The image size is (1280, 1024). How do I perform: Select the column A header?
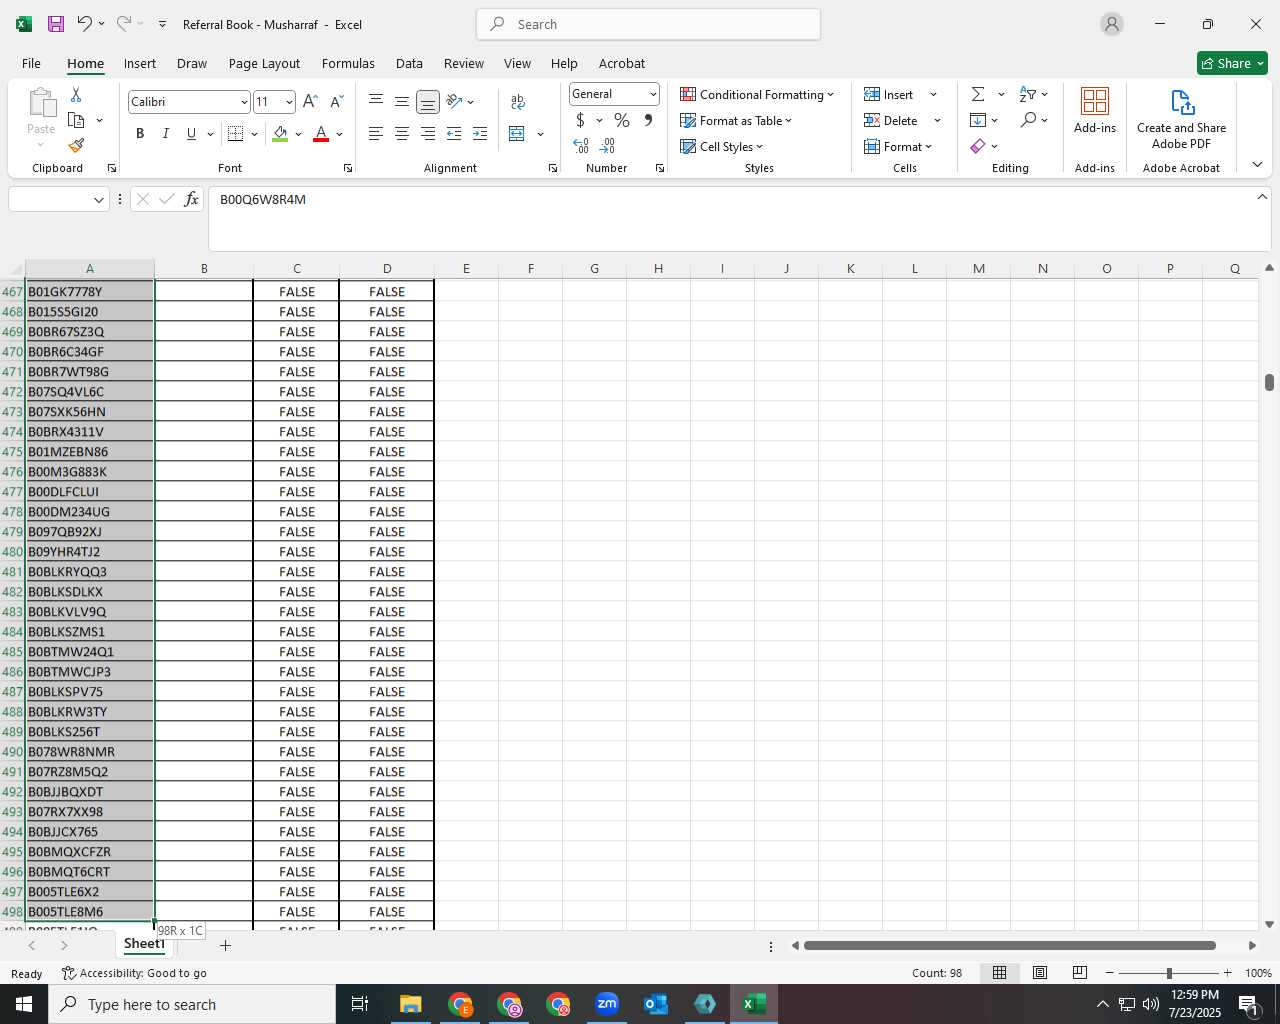coord(89,268)
